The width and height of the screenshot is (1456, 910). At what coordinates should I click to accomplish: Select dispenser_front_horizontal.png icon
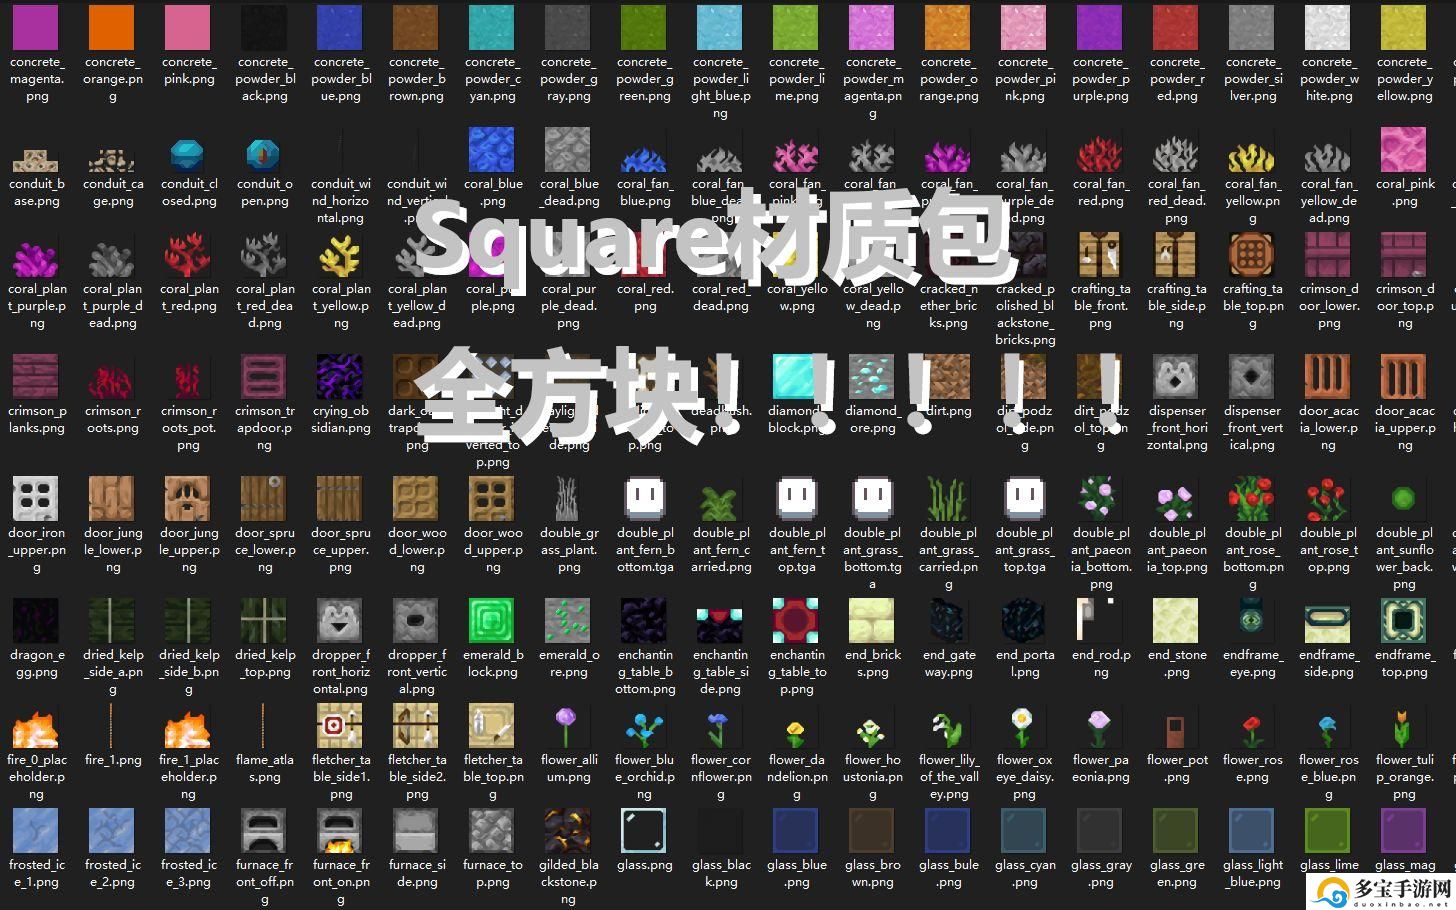(x=1176, y=376)
